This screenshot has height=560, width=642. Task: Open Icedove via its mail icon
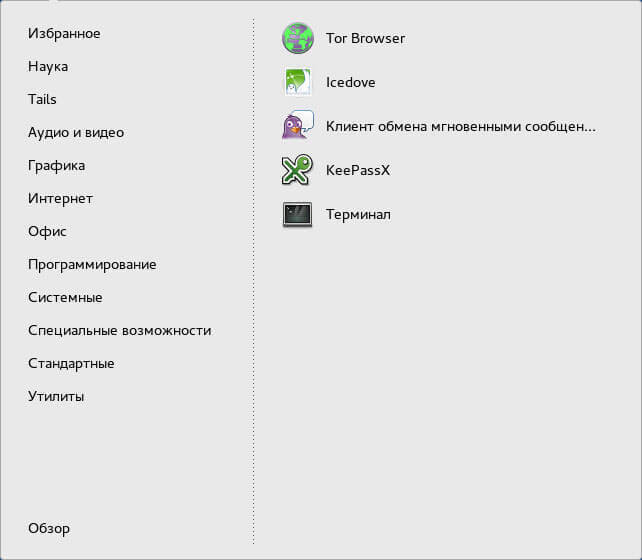(x=298, y=82)
